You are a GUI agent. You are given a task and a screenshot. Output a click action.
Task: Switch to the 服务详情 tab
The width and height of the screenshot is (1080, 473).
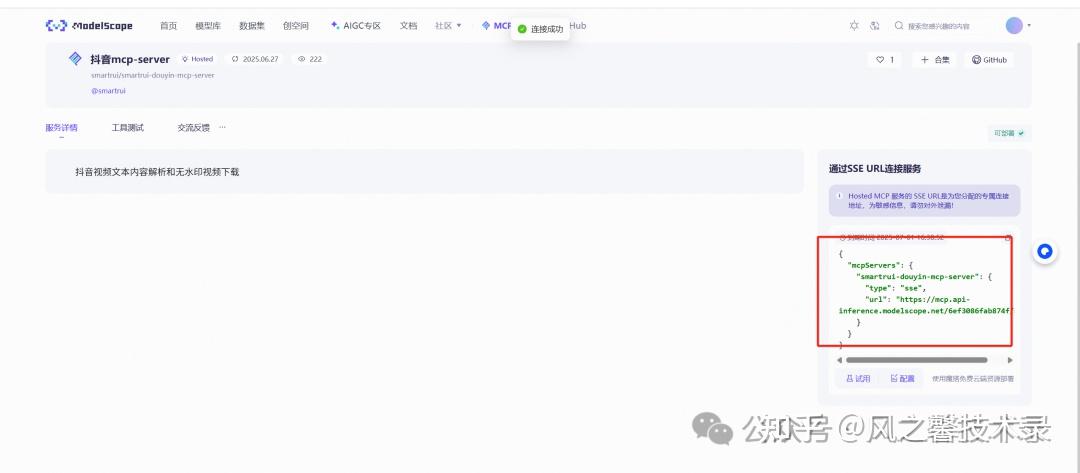(x=61, y=128)
